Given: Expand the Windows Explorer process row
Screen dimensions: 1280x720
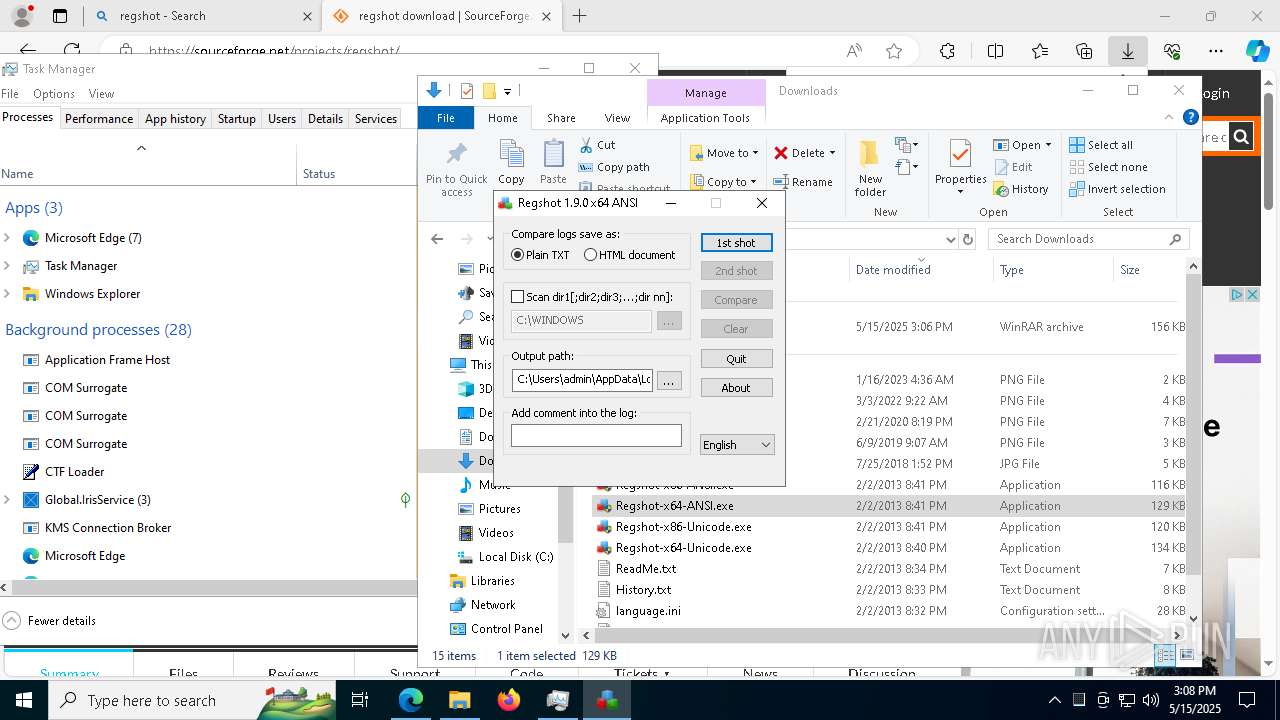Looking at the screenshot, I should (x=7, y=294).
